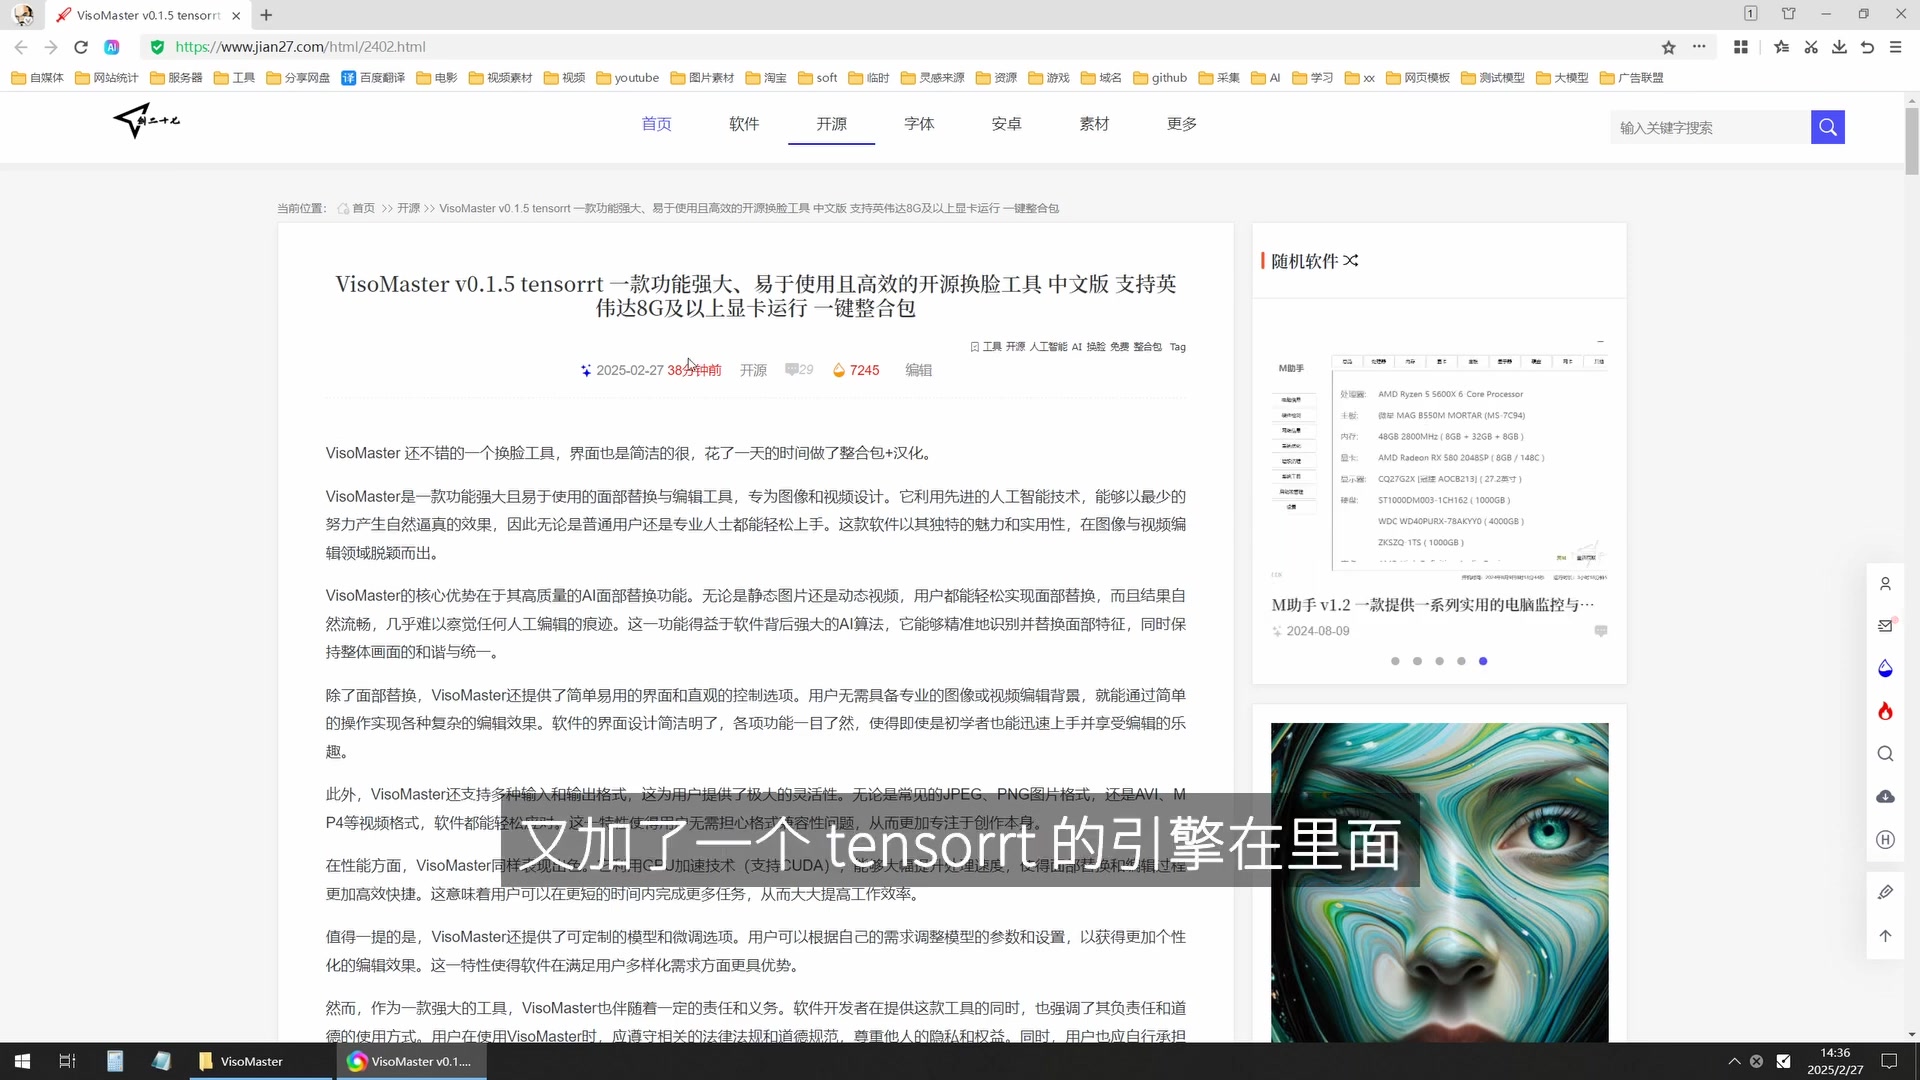Viewport: 1920px width, 1080px height.
Task: Click the site logo in page header
Action: click(145, 122)
